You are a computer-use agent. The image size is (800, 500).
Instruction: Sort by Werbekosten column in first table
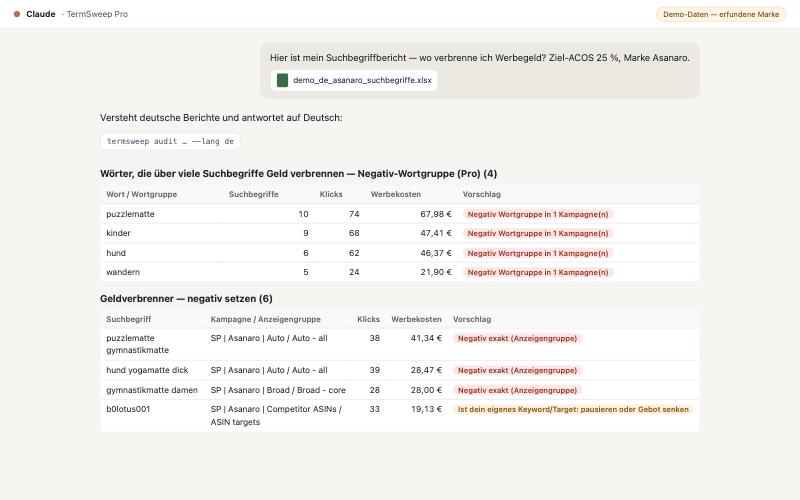point(395,194)
